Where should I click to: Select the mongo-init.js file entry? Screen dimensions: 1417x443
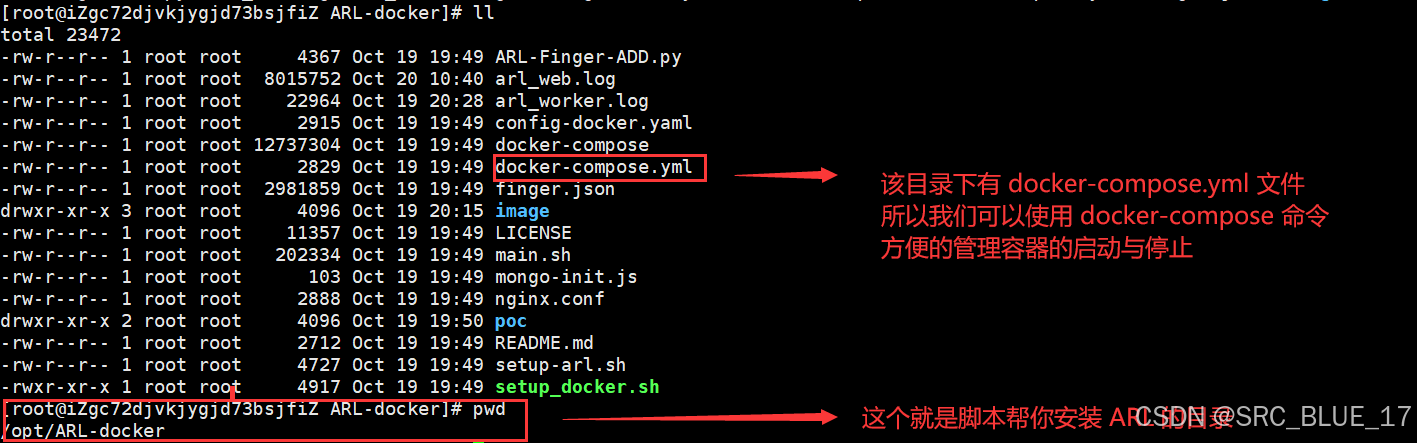pyautogui.click(x=566, y=277)
